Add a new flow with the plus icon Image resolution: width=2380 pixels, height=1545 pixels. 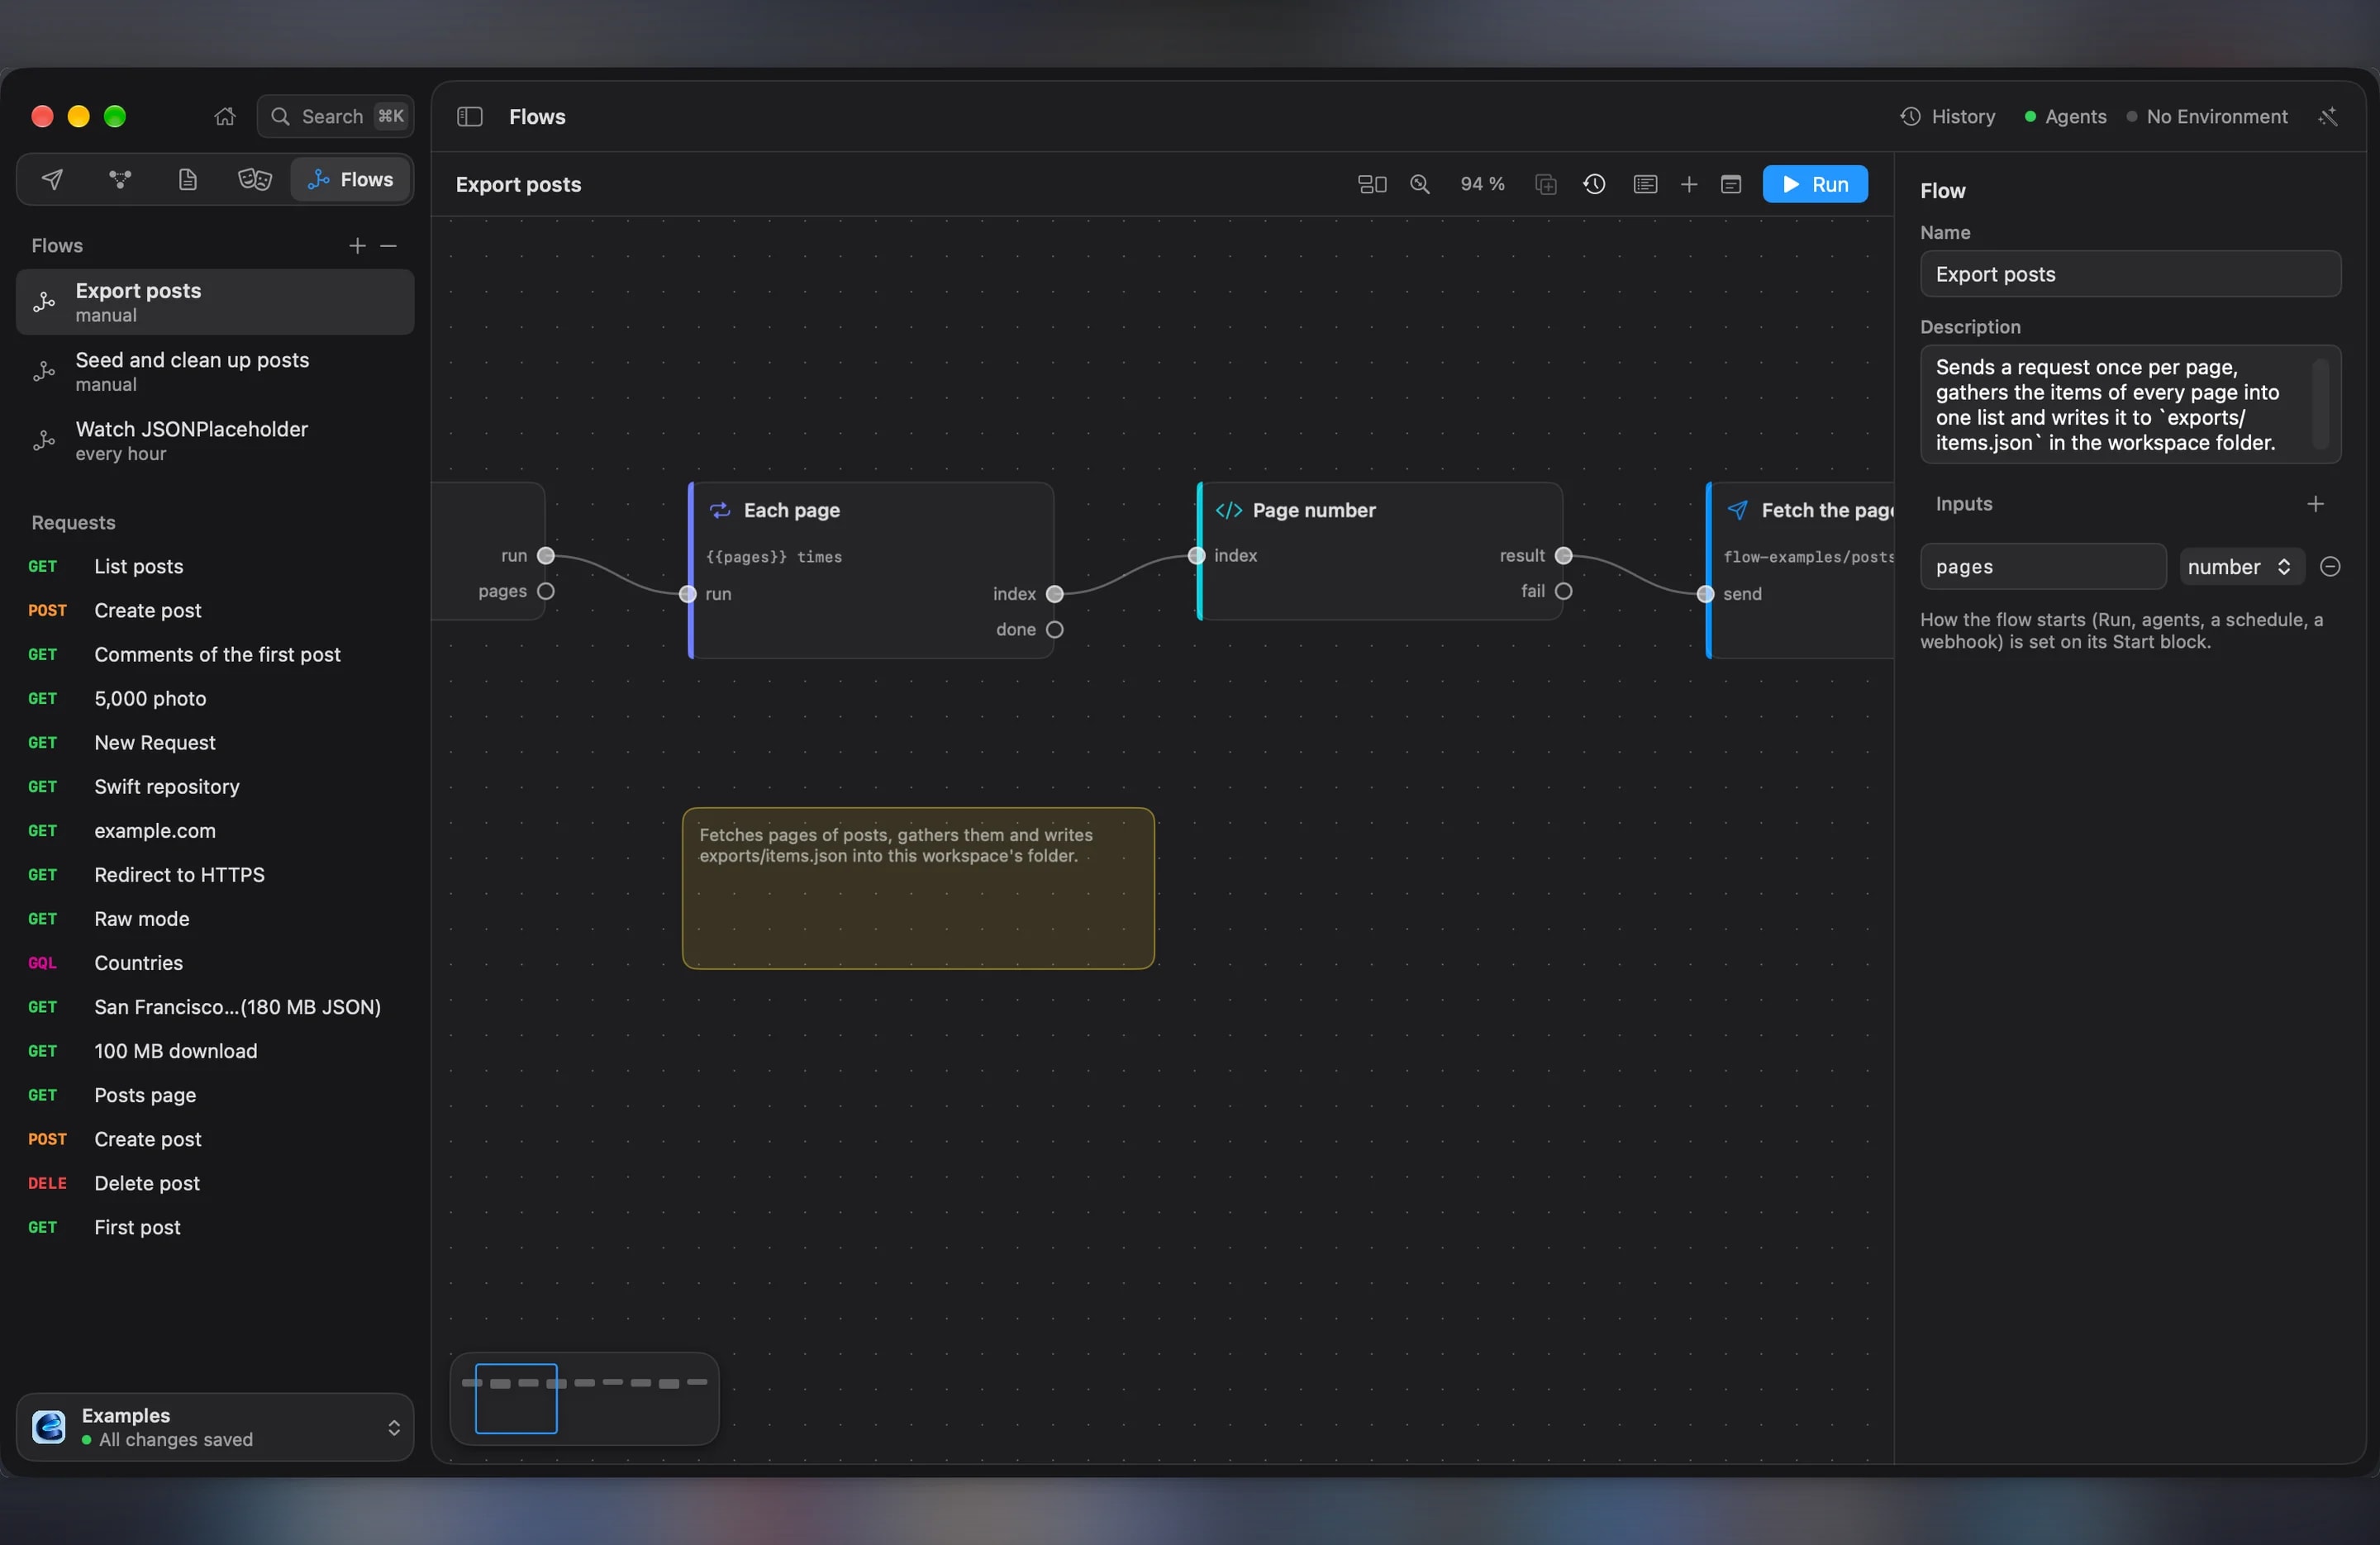click(x=357, y=246)
